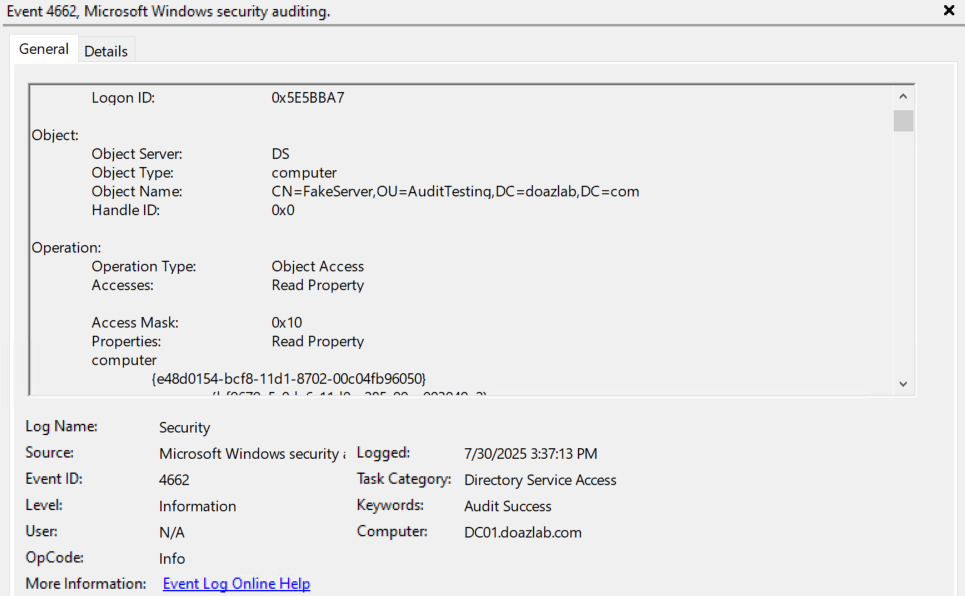965x596 pixels.
Task: Open the Event Log Online Help link
Action: (x=236, y=584)
